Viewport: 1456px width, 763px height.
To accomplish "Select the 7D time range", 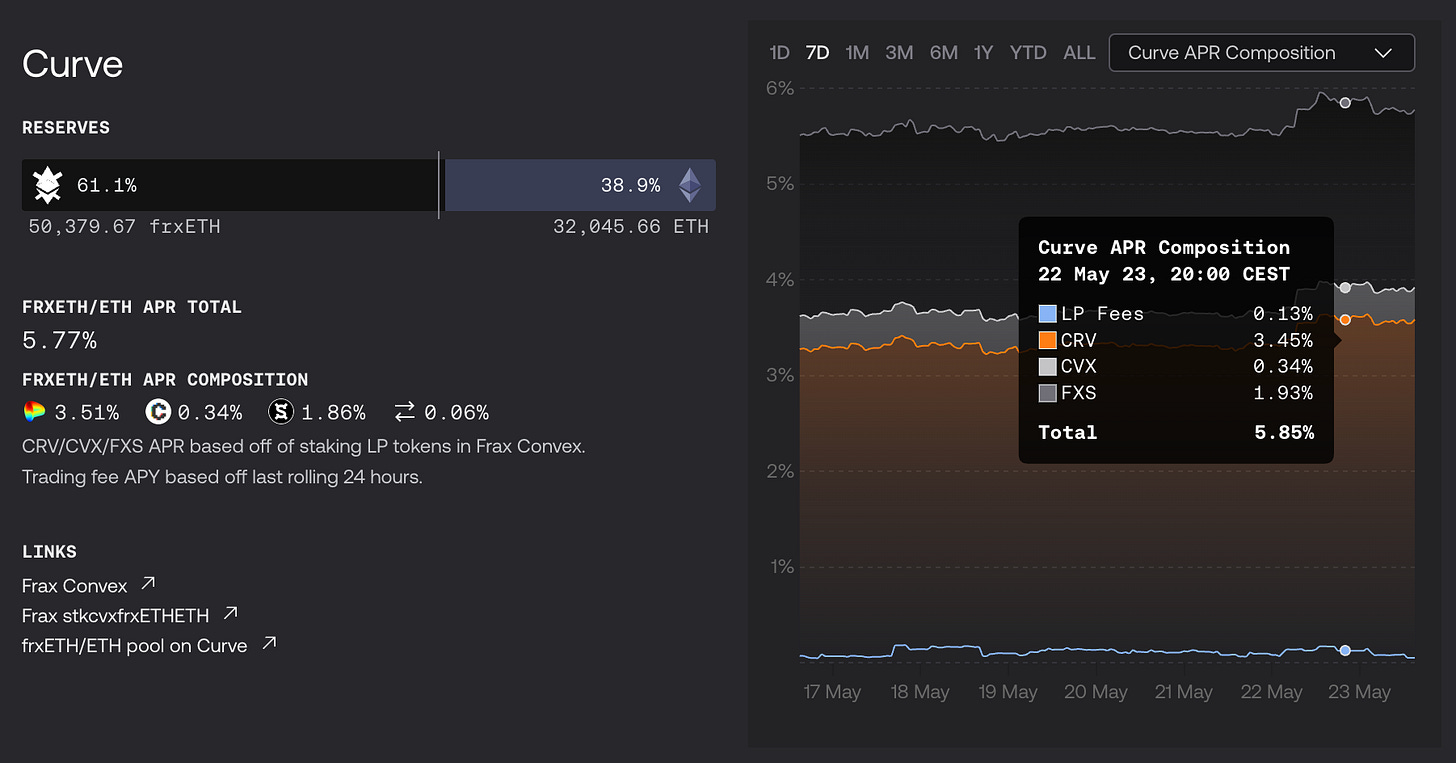I will (x=818, y=53).
